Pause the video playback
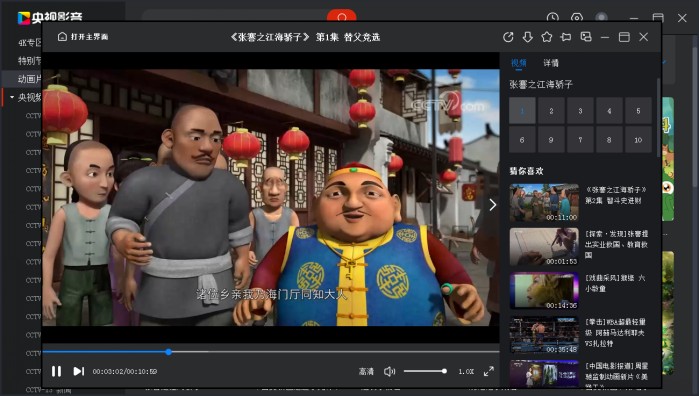This screenshot has width=699, height=396. (x=56, y=371)
